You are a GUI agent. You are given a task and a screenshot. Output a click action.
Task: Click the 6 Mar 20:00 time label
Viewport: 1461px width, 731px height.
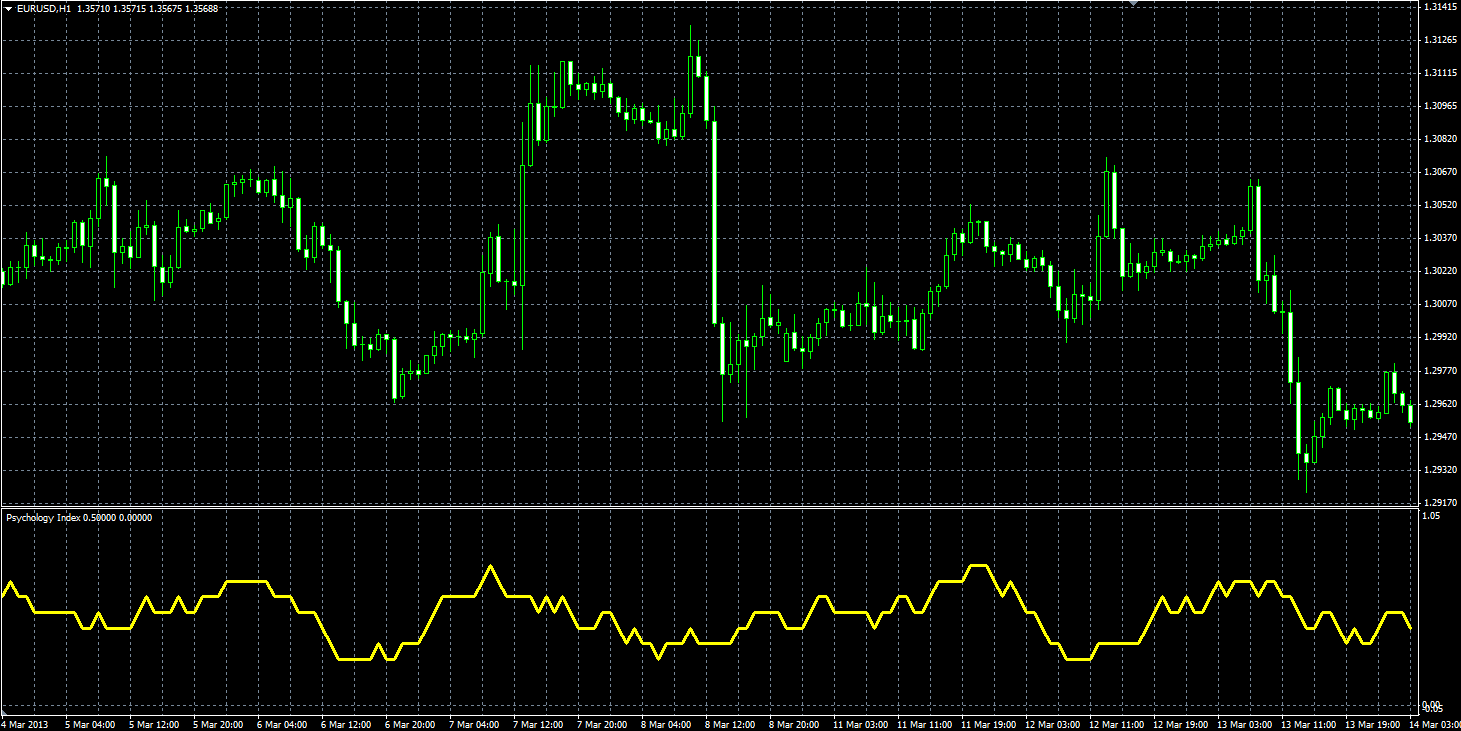(x=410, y=724)
